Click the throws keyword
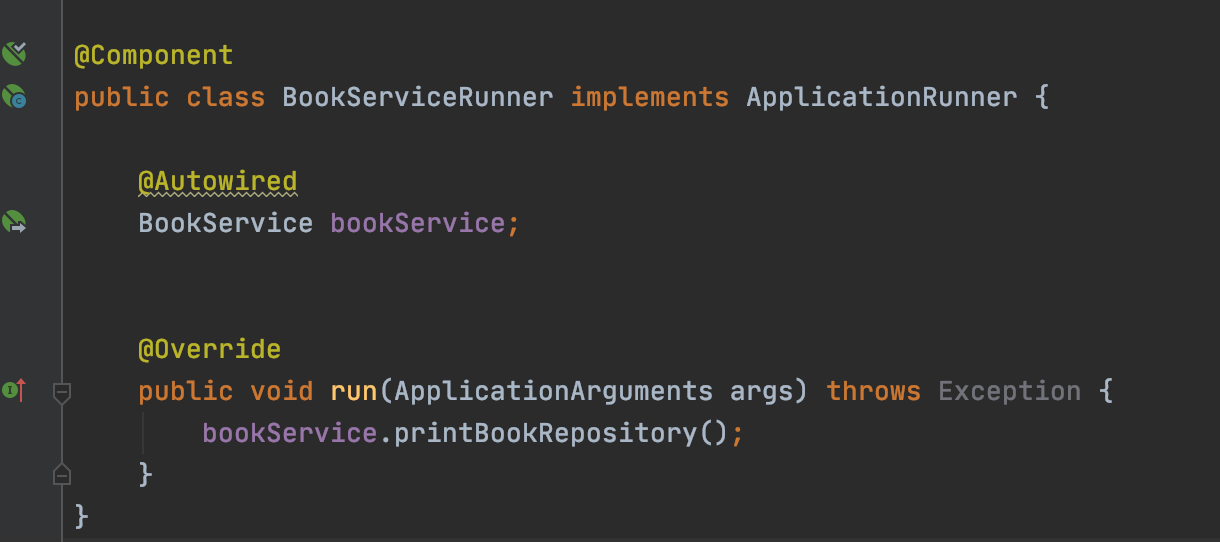The image size is (1220, 542). click(x=874, y=391)
